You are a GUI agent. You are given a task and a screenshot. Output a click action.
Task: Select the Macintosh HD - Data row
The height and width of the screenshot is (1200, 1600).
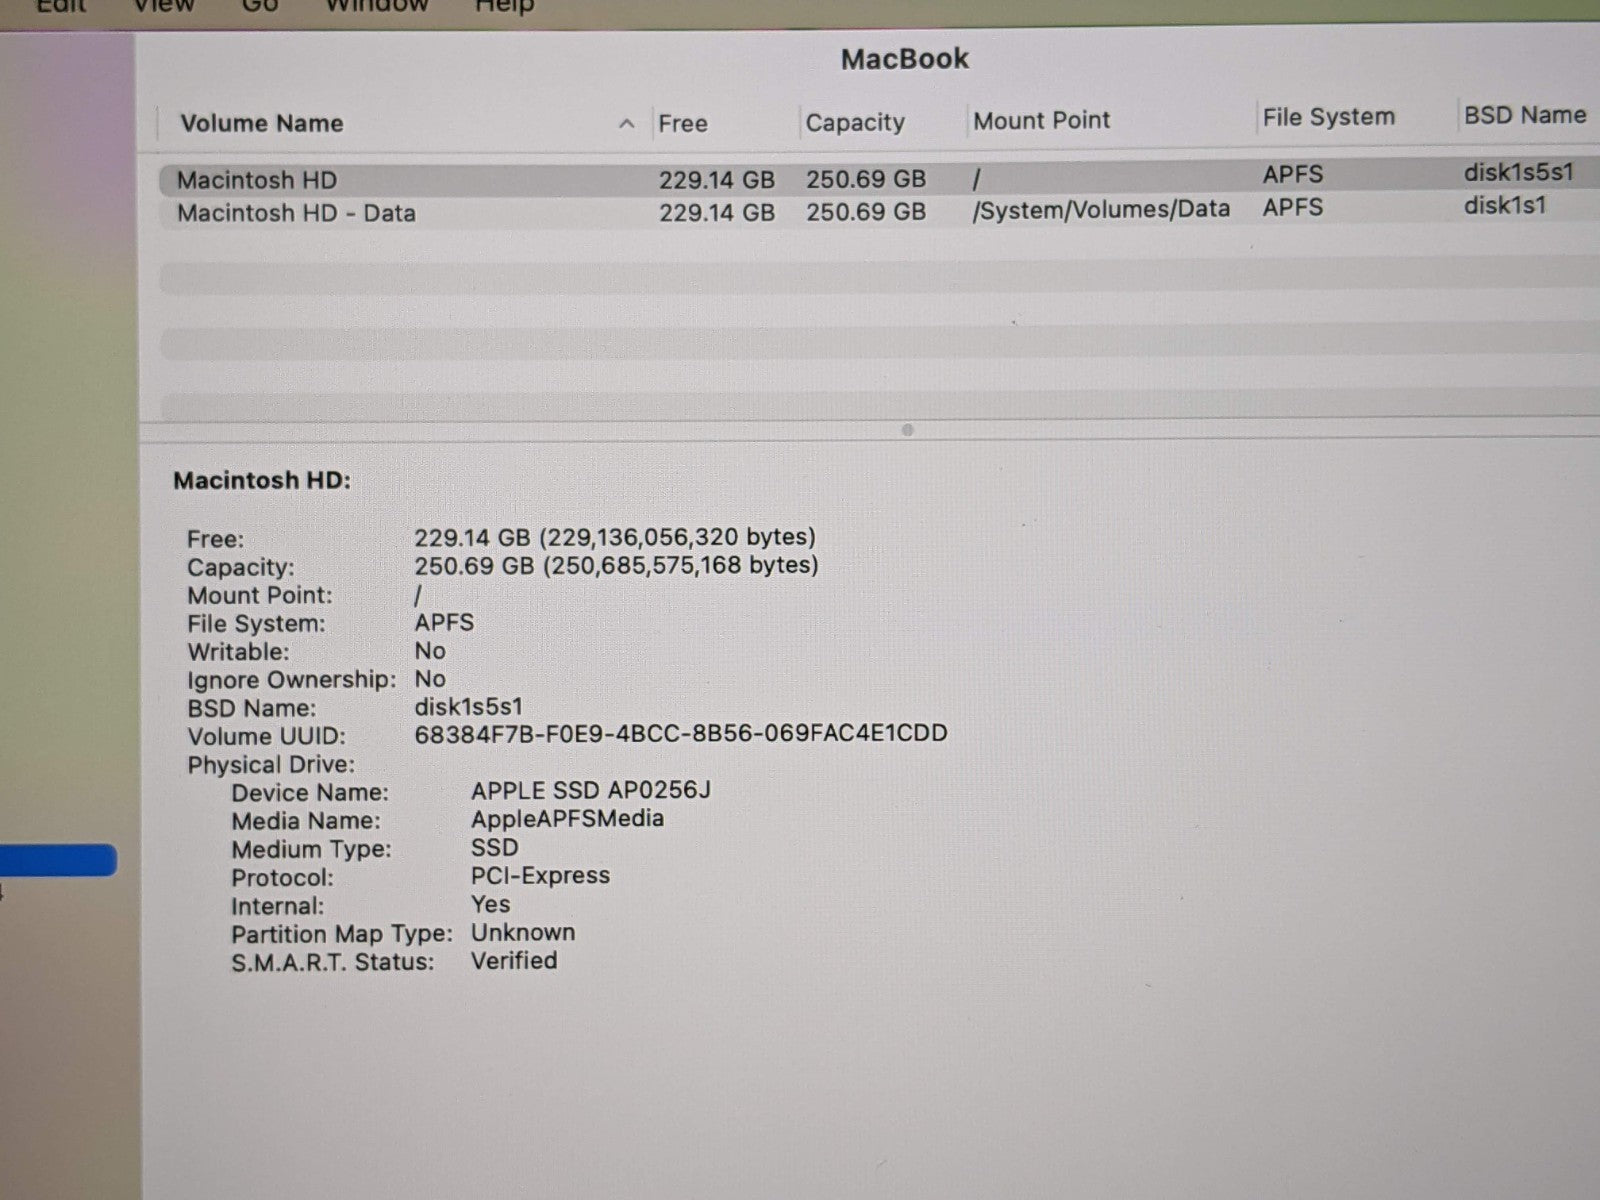[296, 214]
